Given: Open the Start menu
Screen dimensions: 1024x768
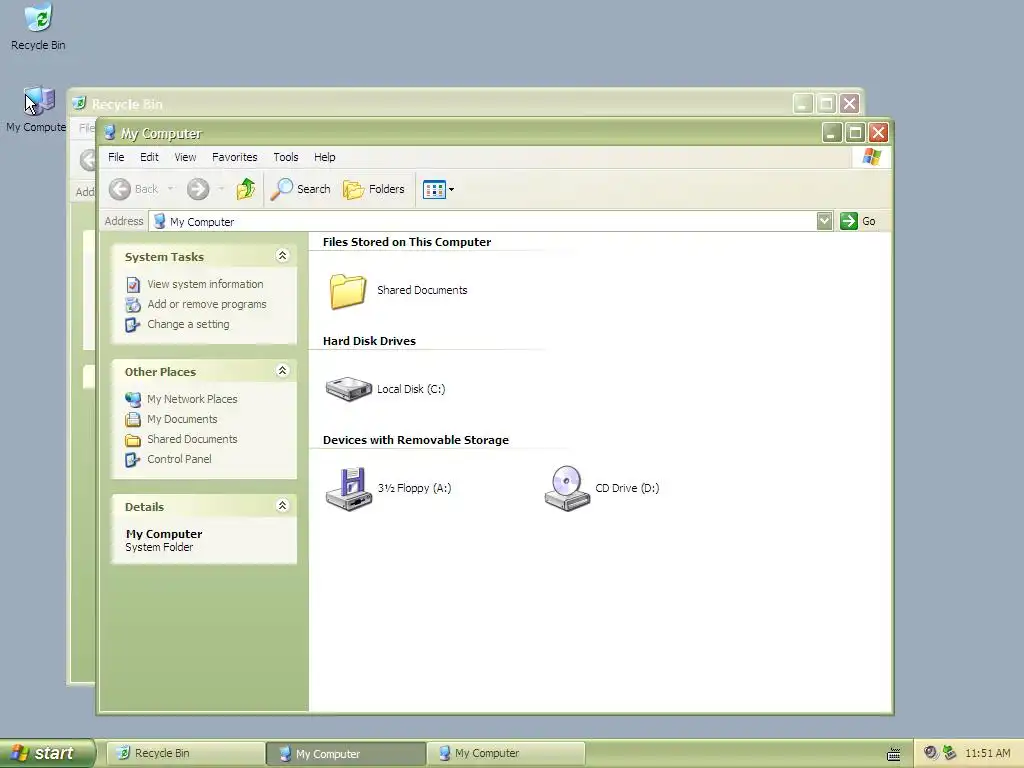Looking at the screenshot, I should 47,753.
